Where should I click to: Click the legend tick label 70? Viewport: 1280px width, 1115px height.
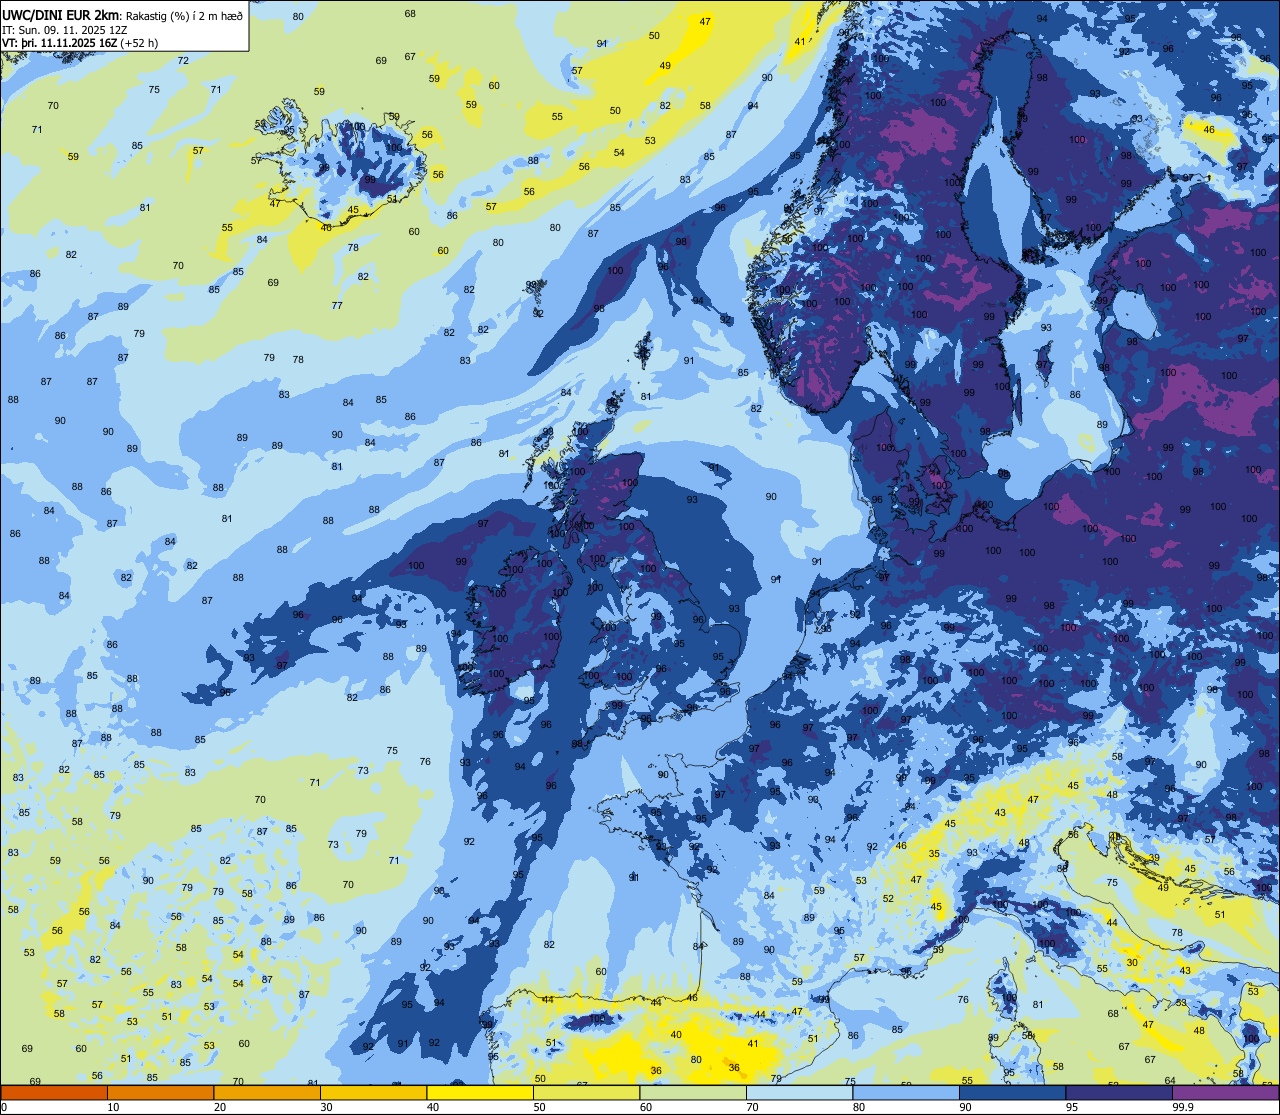[x=752, y=1107]
